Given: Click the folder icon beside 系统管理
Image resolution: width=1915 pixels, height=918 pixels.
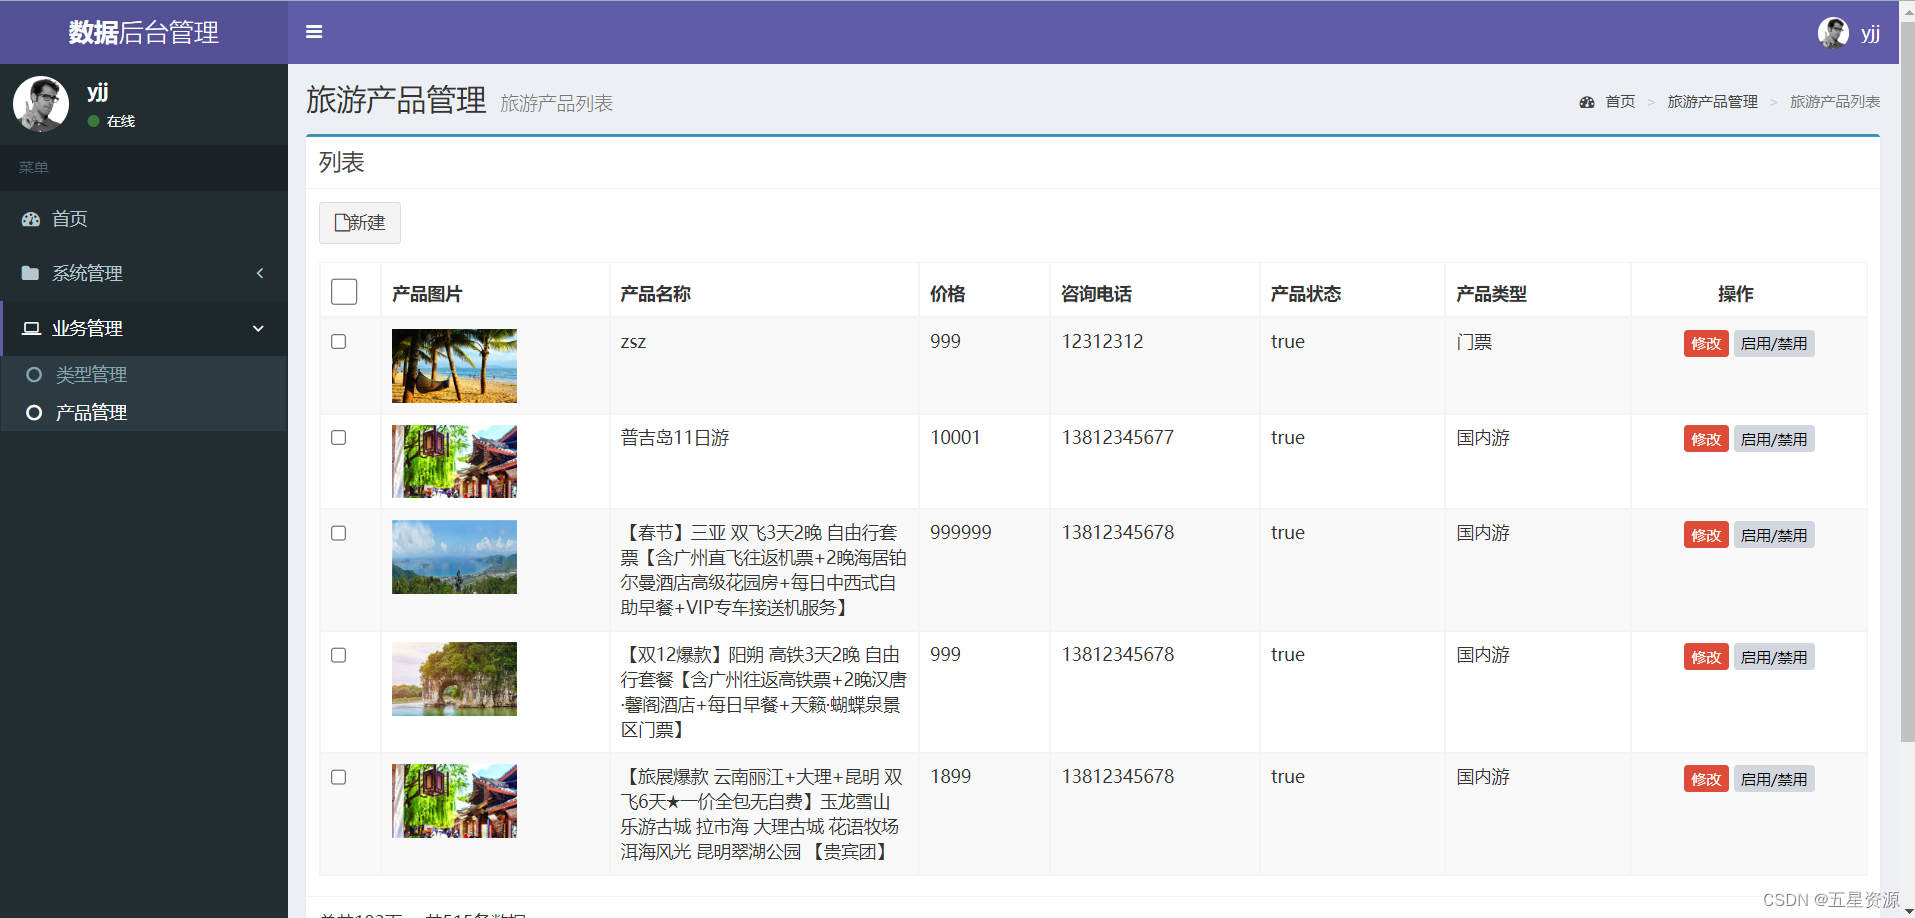Looking at the screenshot, I should coord(31,273).
